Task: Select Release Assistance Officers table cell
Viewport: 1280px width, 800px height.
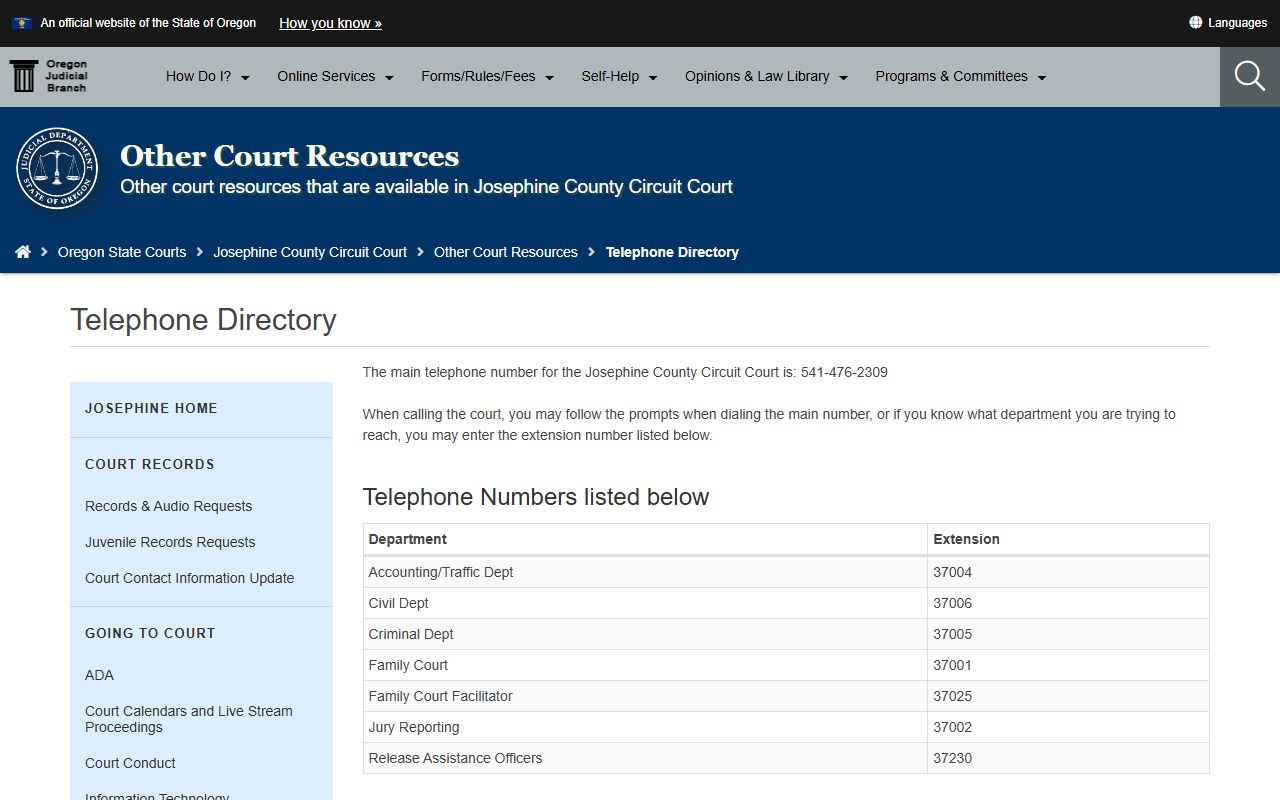Action: [x=645, y=758]
